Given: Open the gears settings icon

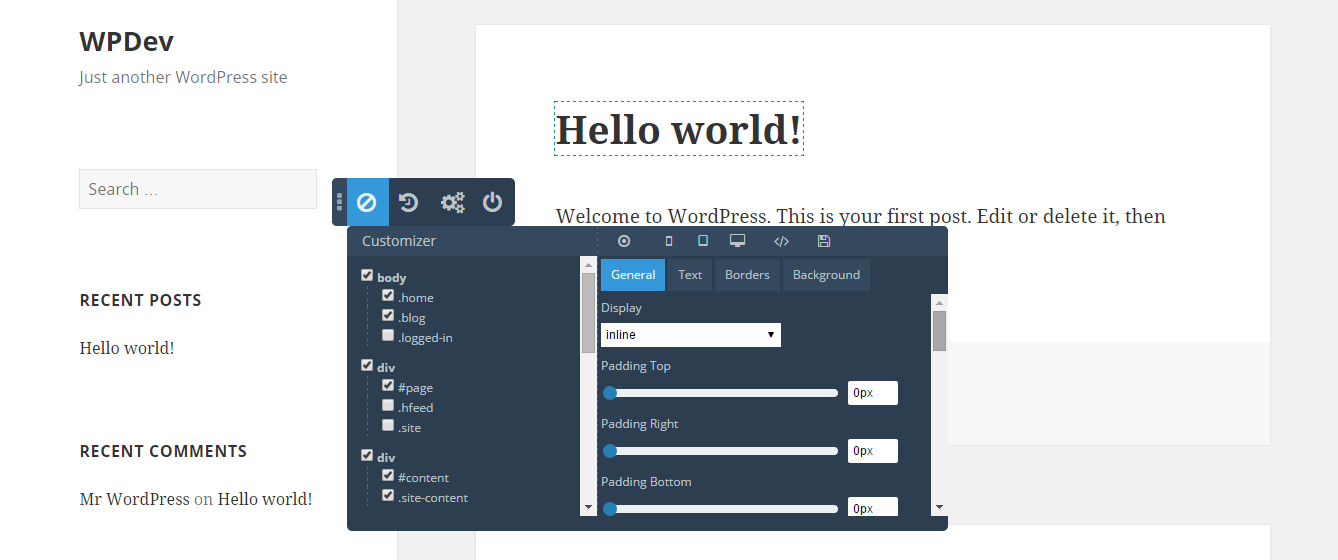Looking at the screenshot, I should (452, 203).
